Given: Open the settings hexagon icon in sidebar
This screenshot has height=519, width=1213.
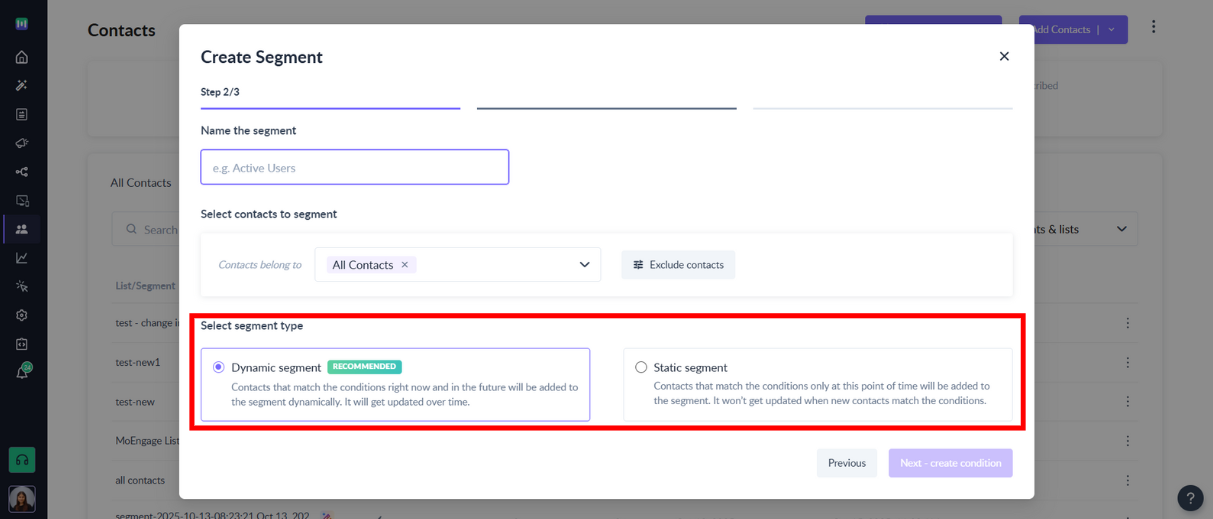Looking at the screenshot, I should tap(22, 315).
